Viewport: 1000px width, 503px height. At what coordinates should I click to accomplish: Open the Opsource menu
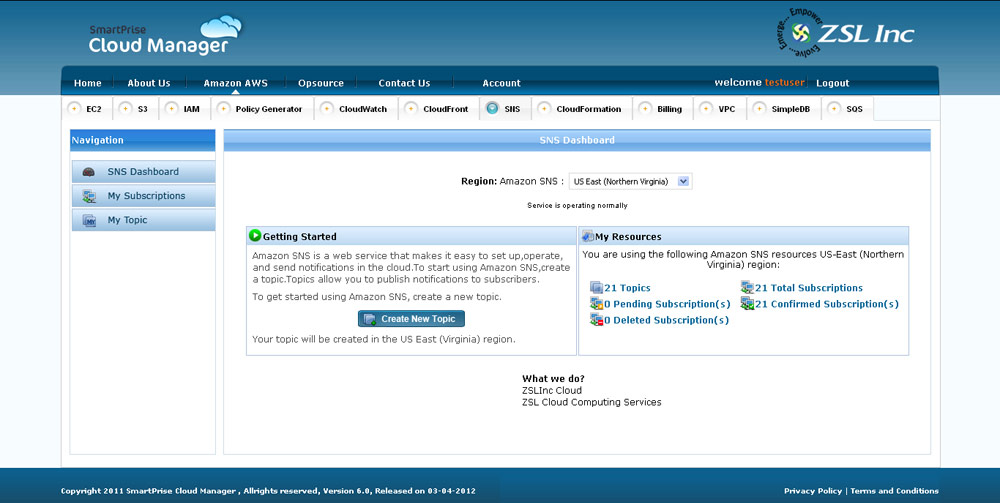pos(321,83)
